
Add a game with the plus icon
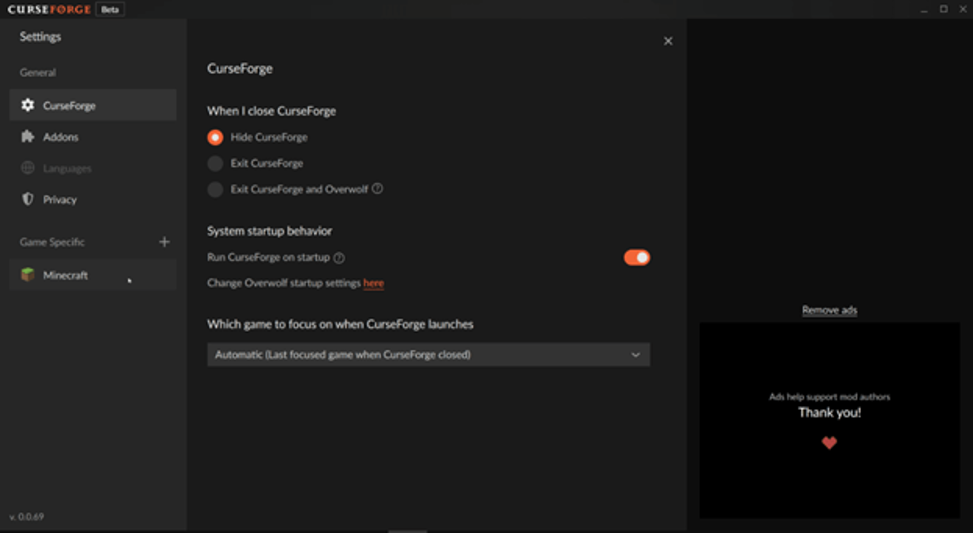tap(164, 242)
